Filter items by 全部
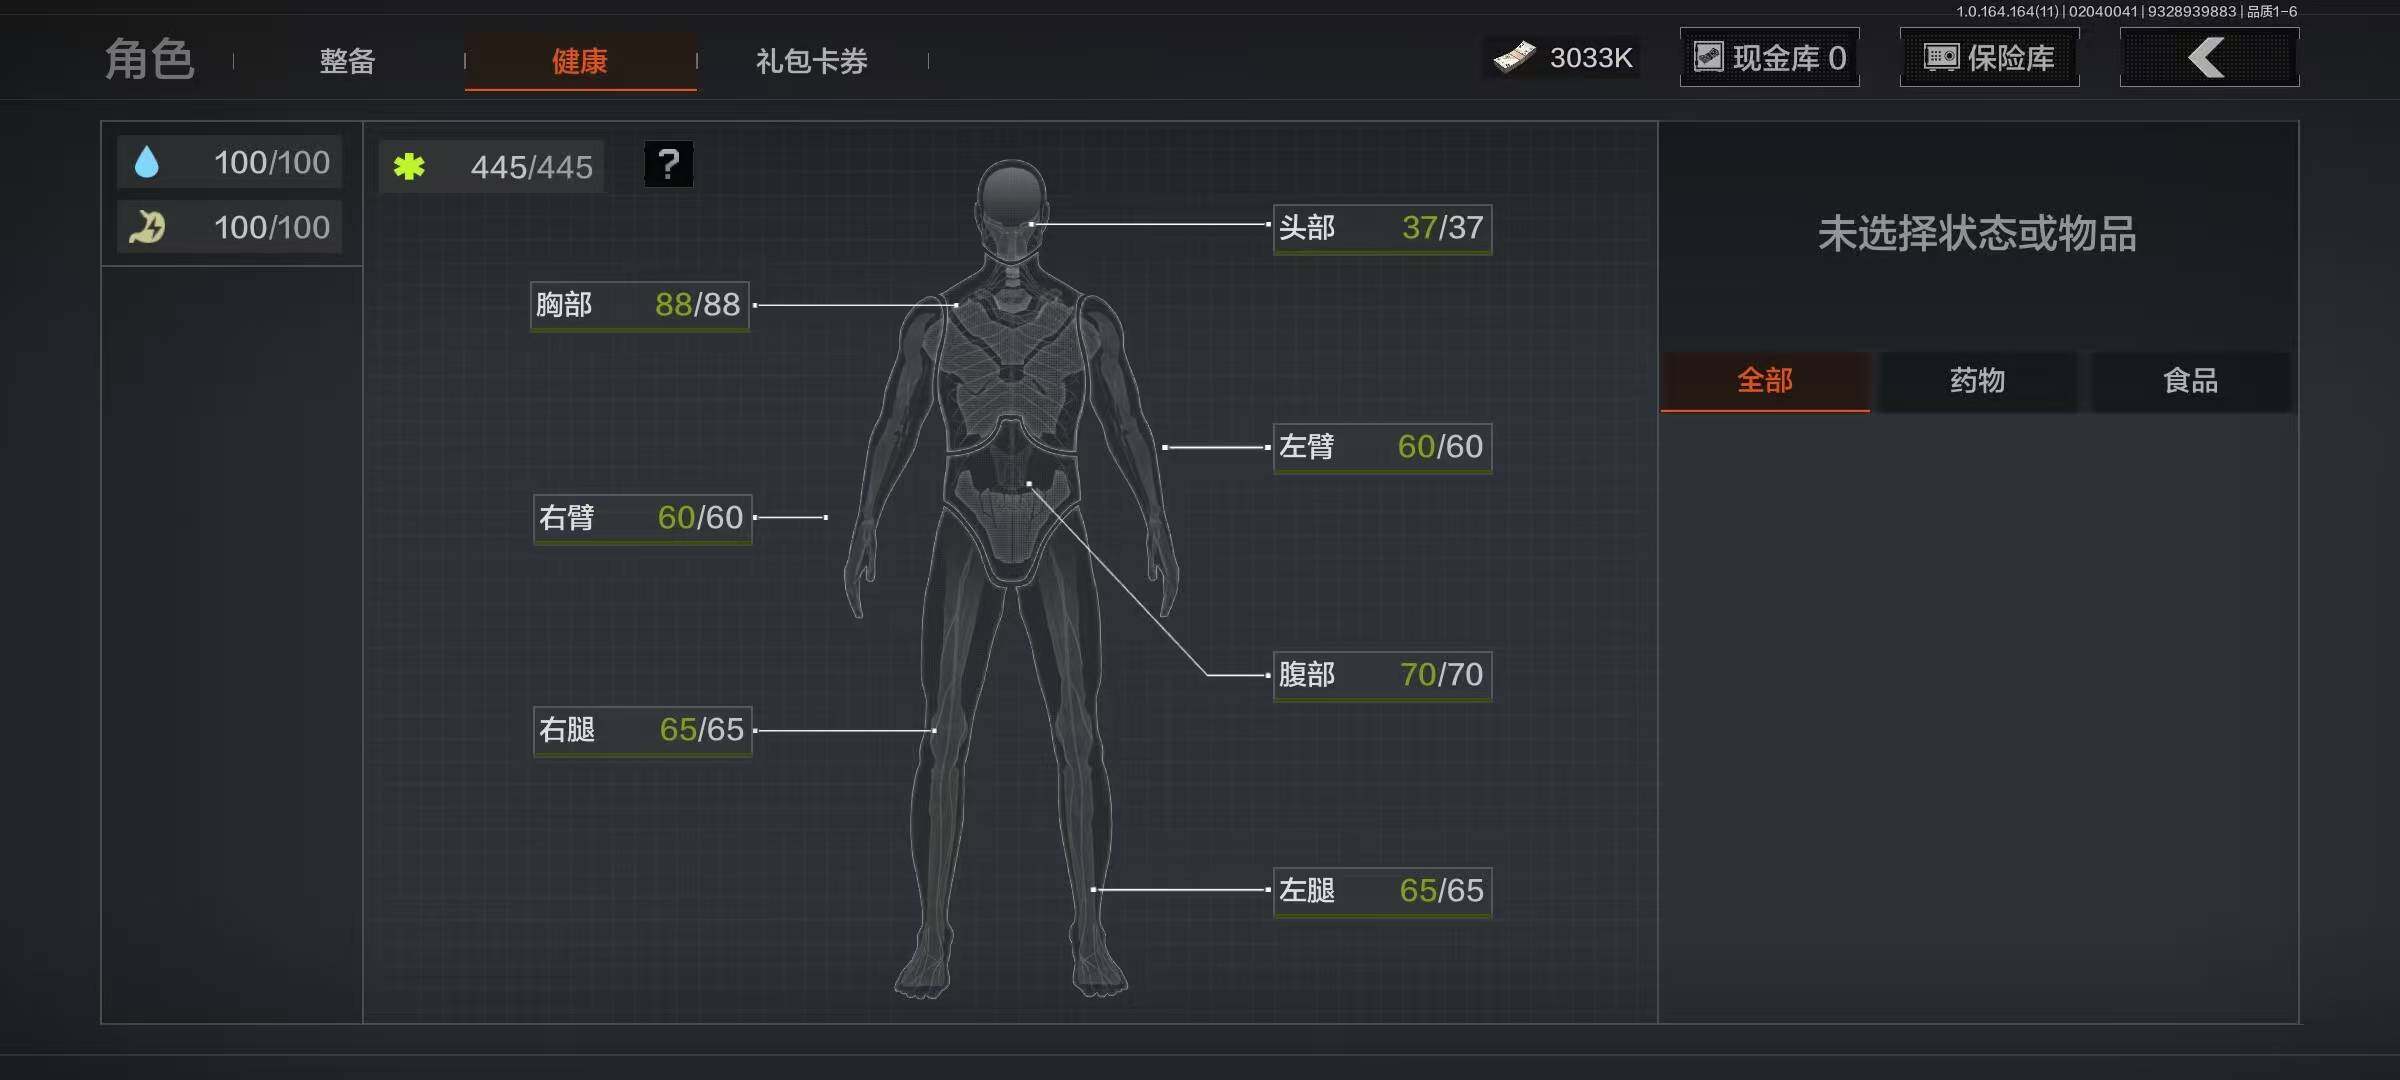The height and width of the screenshot is (1080, 2400). point(1765,381)
